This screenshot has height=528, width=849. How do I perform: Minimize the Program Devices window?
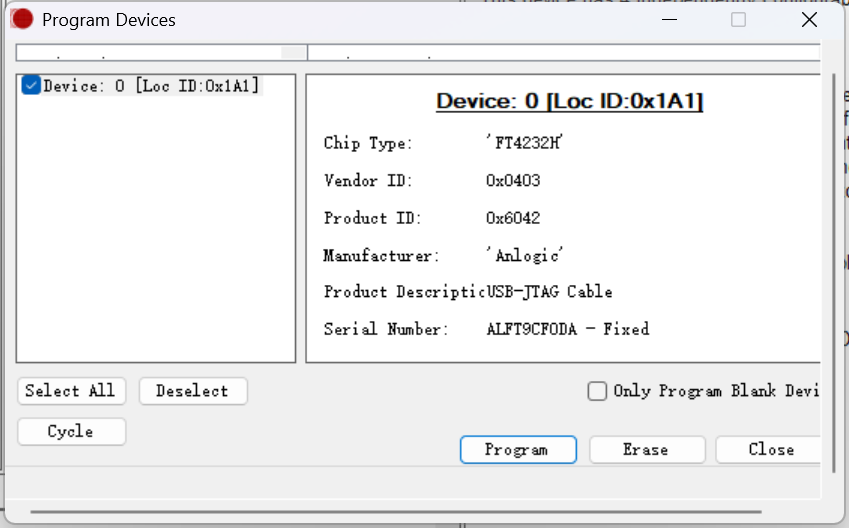click(x=669, y=19)
